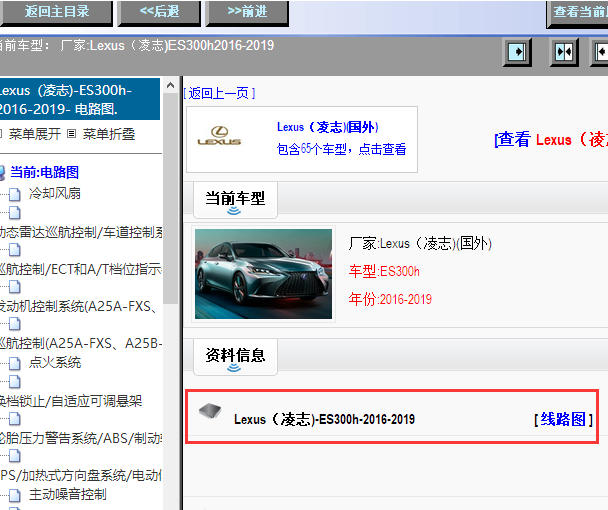Open the 冷却风扇 tree item
This screenshot has width=608, height=510.
tap(55, 193)
